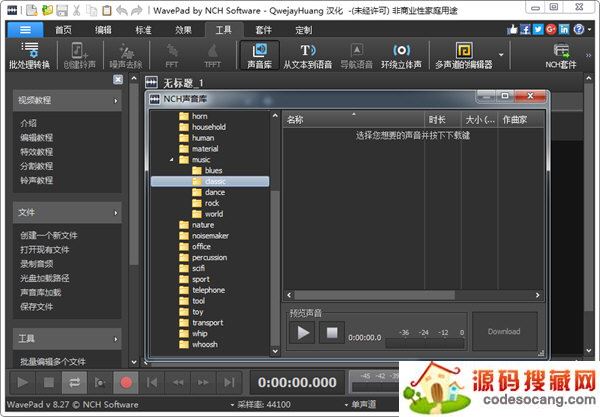The width and height of the screenshot is (600, 417).
Task: Open the dropdown next to the help icon
Action: click(590, 29)
